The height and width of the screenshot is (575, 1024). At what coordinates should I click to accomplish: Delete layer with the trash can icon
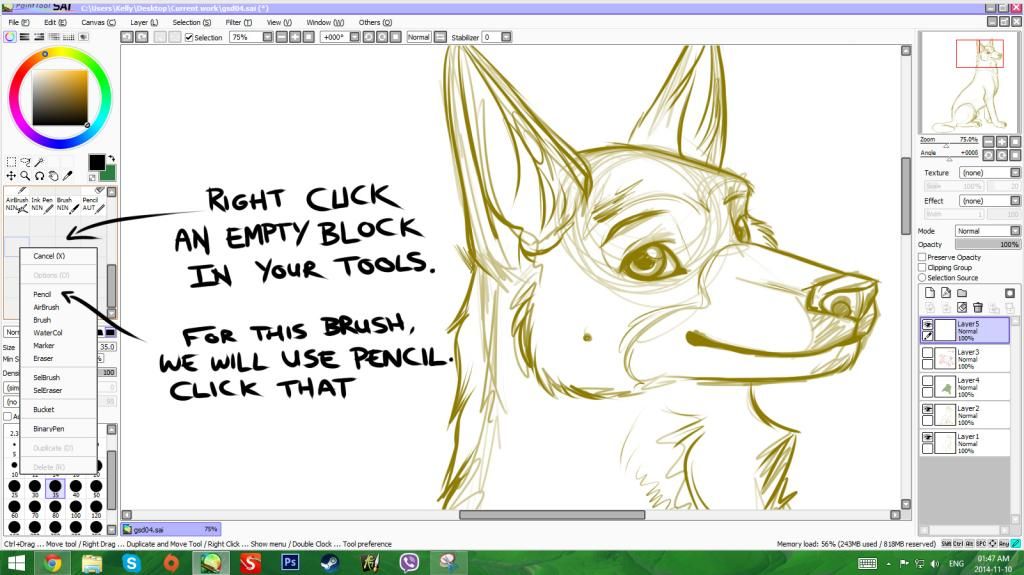pos(977,308)
